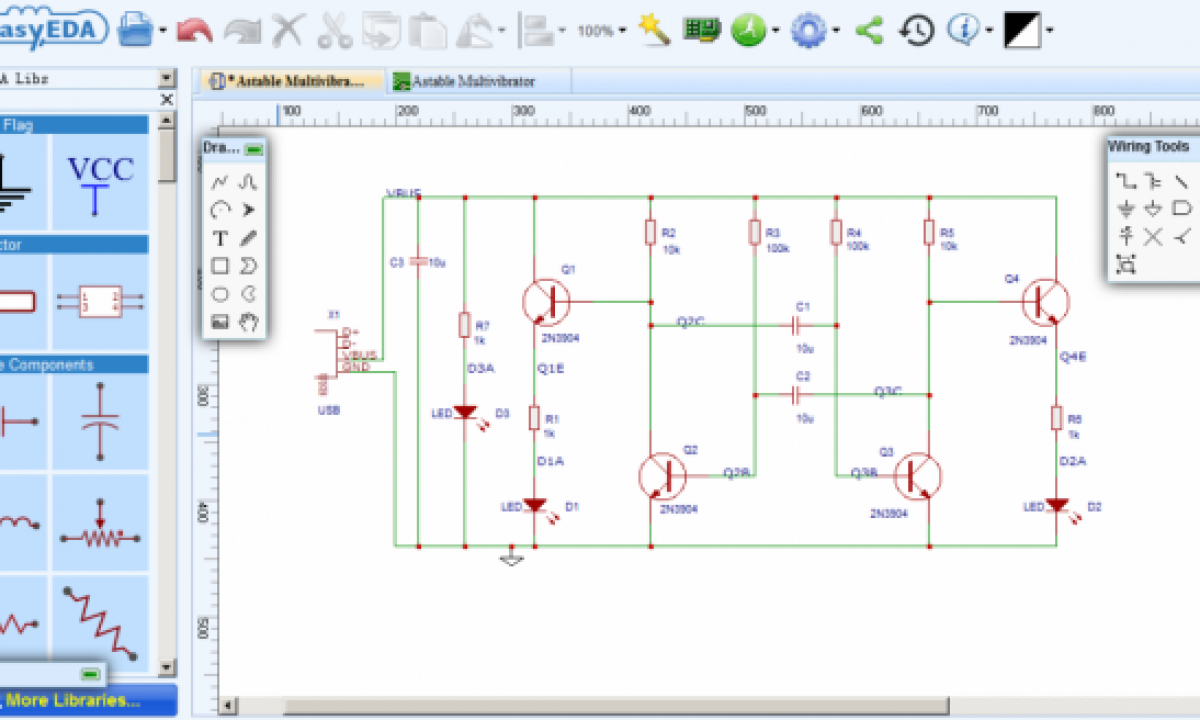Click the red Undo arrow
The width and height of the screenshot is (1200, 720).
(194, 31)
